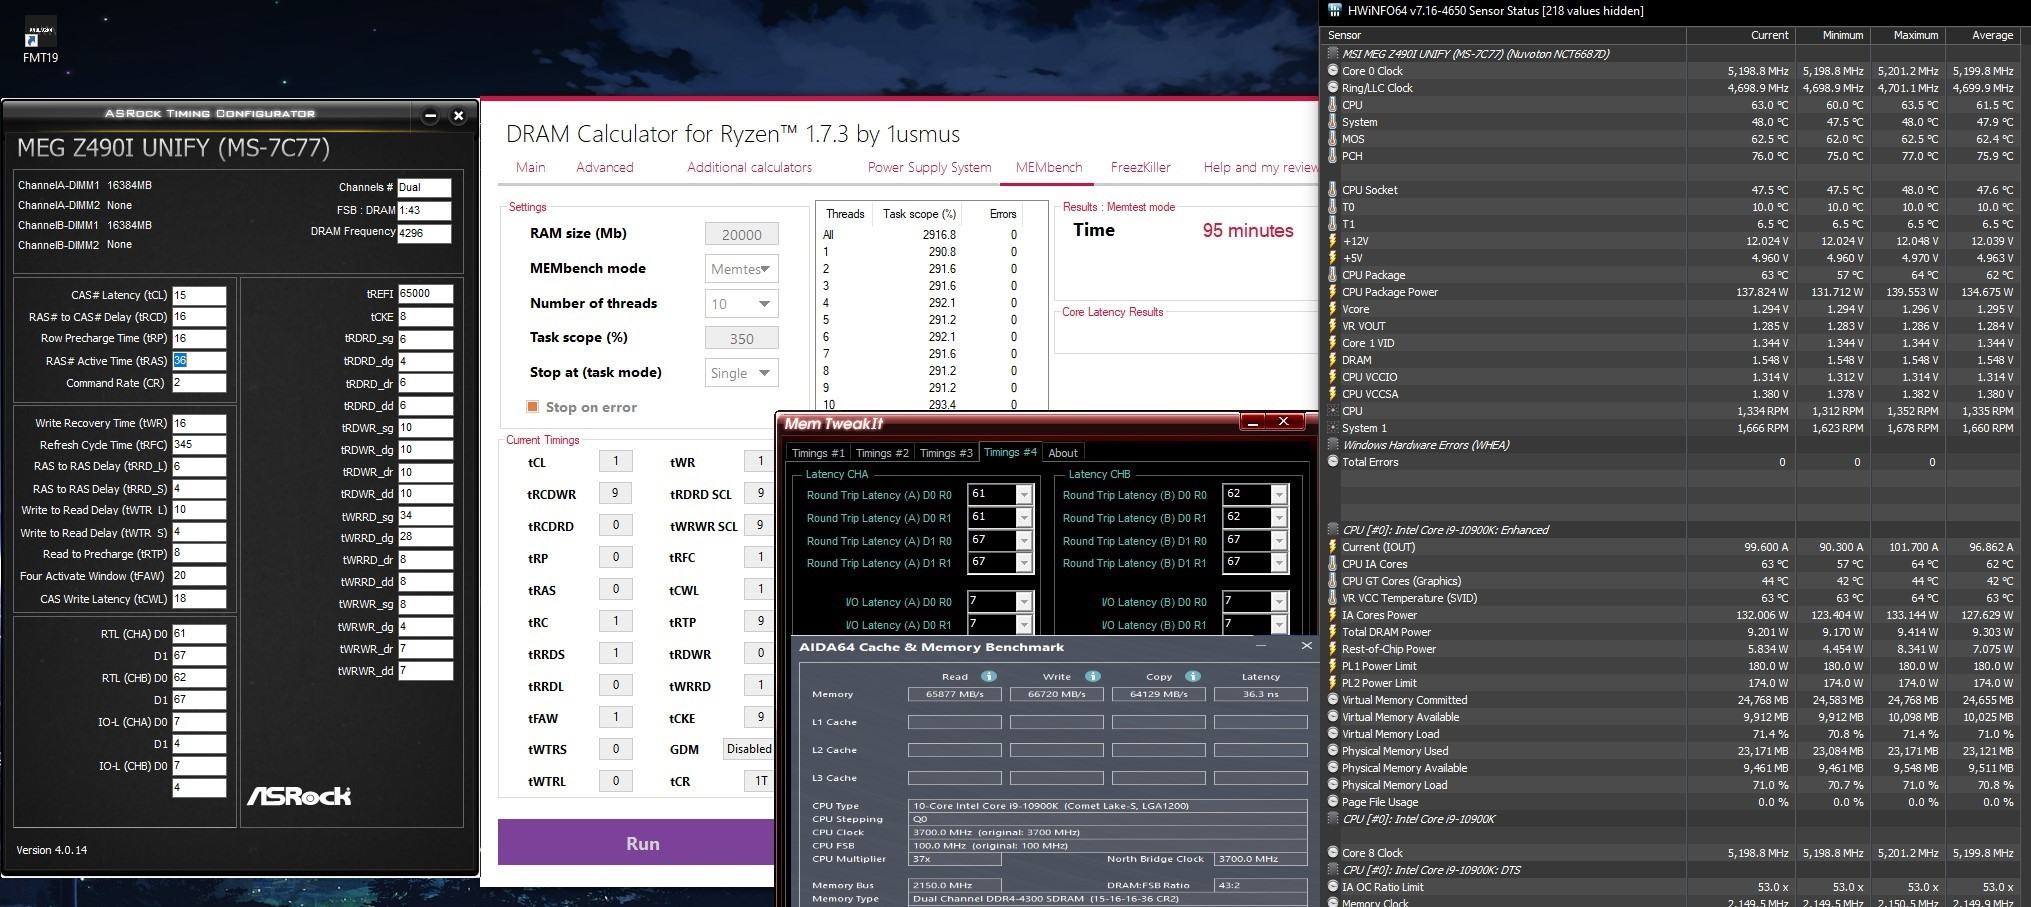Sort by the Minimum column header

1832,35
